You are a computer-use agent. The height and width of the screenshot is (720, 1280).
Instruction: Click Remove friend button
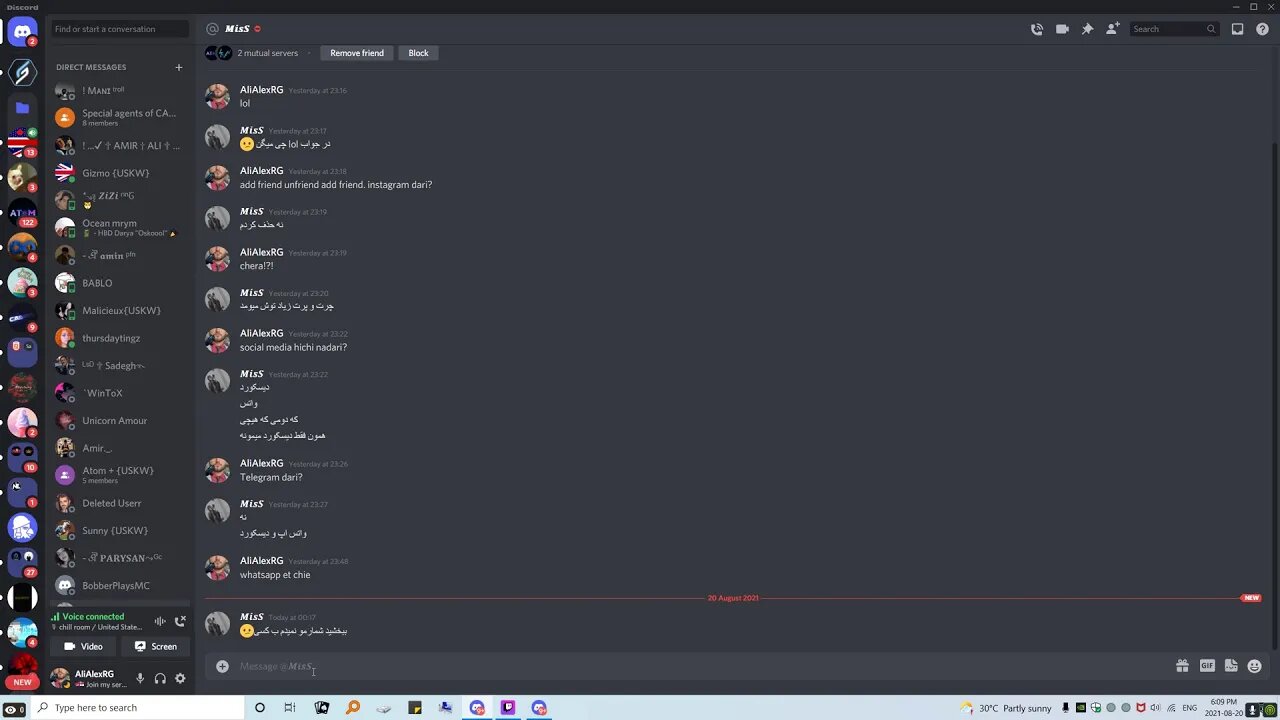(357, 53)
